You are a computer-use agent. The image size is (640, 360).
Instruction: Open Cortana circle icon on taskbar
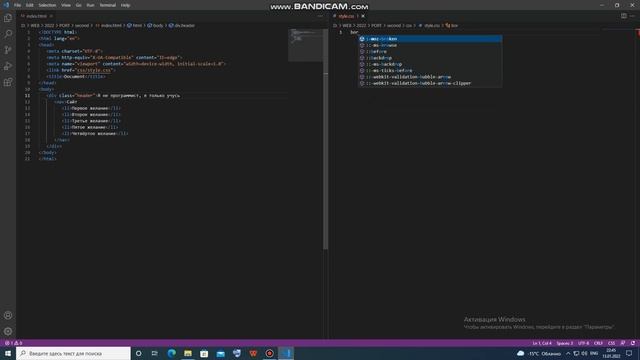pos(138,353)
